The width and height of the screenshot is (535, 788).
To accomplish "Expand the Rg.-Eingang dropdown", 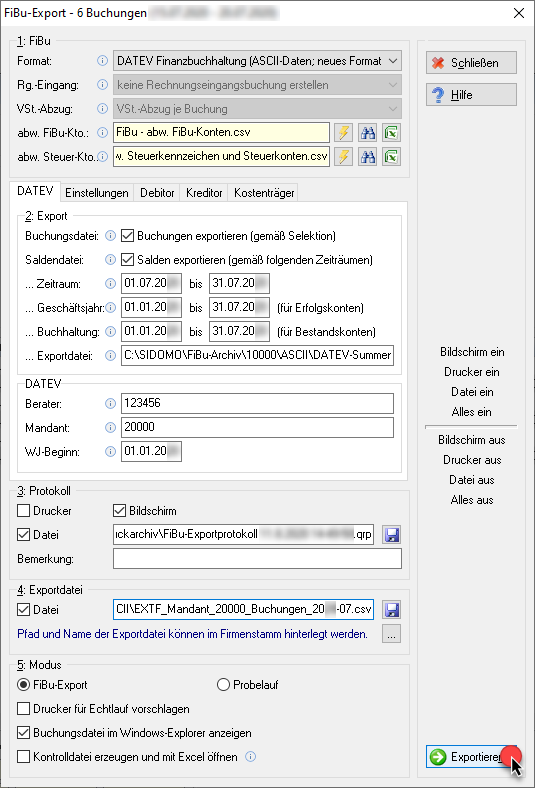I will pyautogui.click(x=257, y=85).
